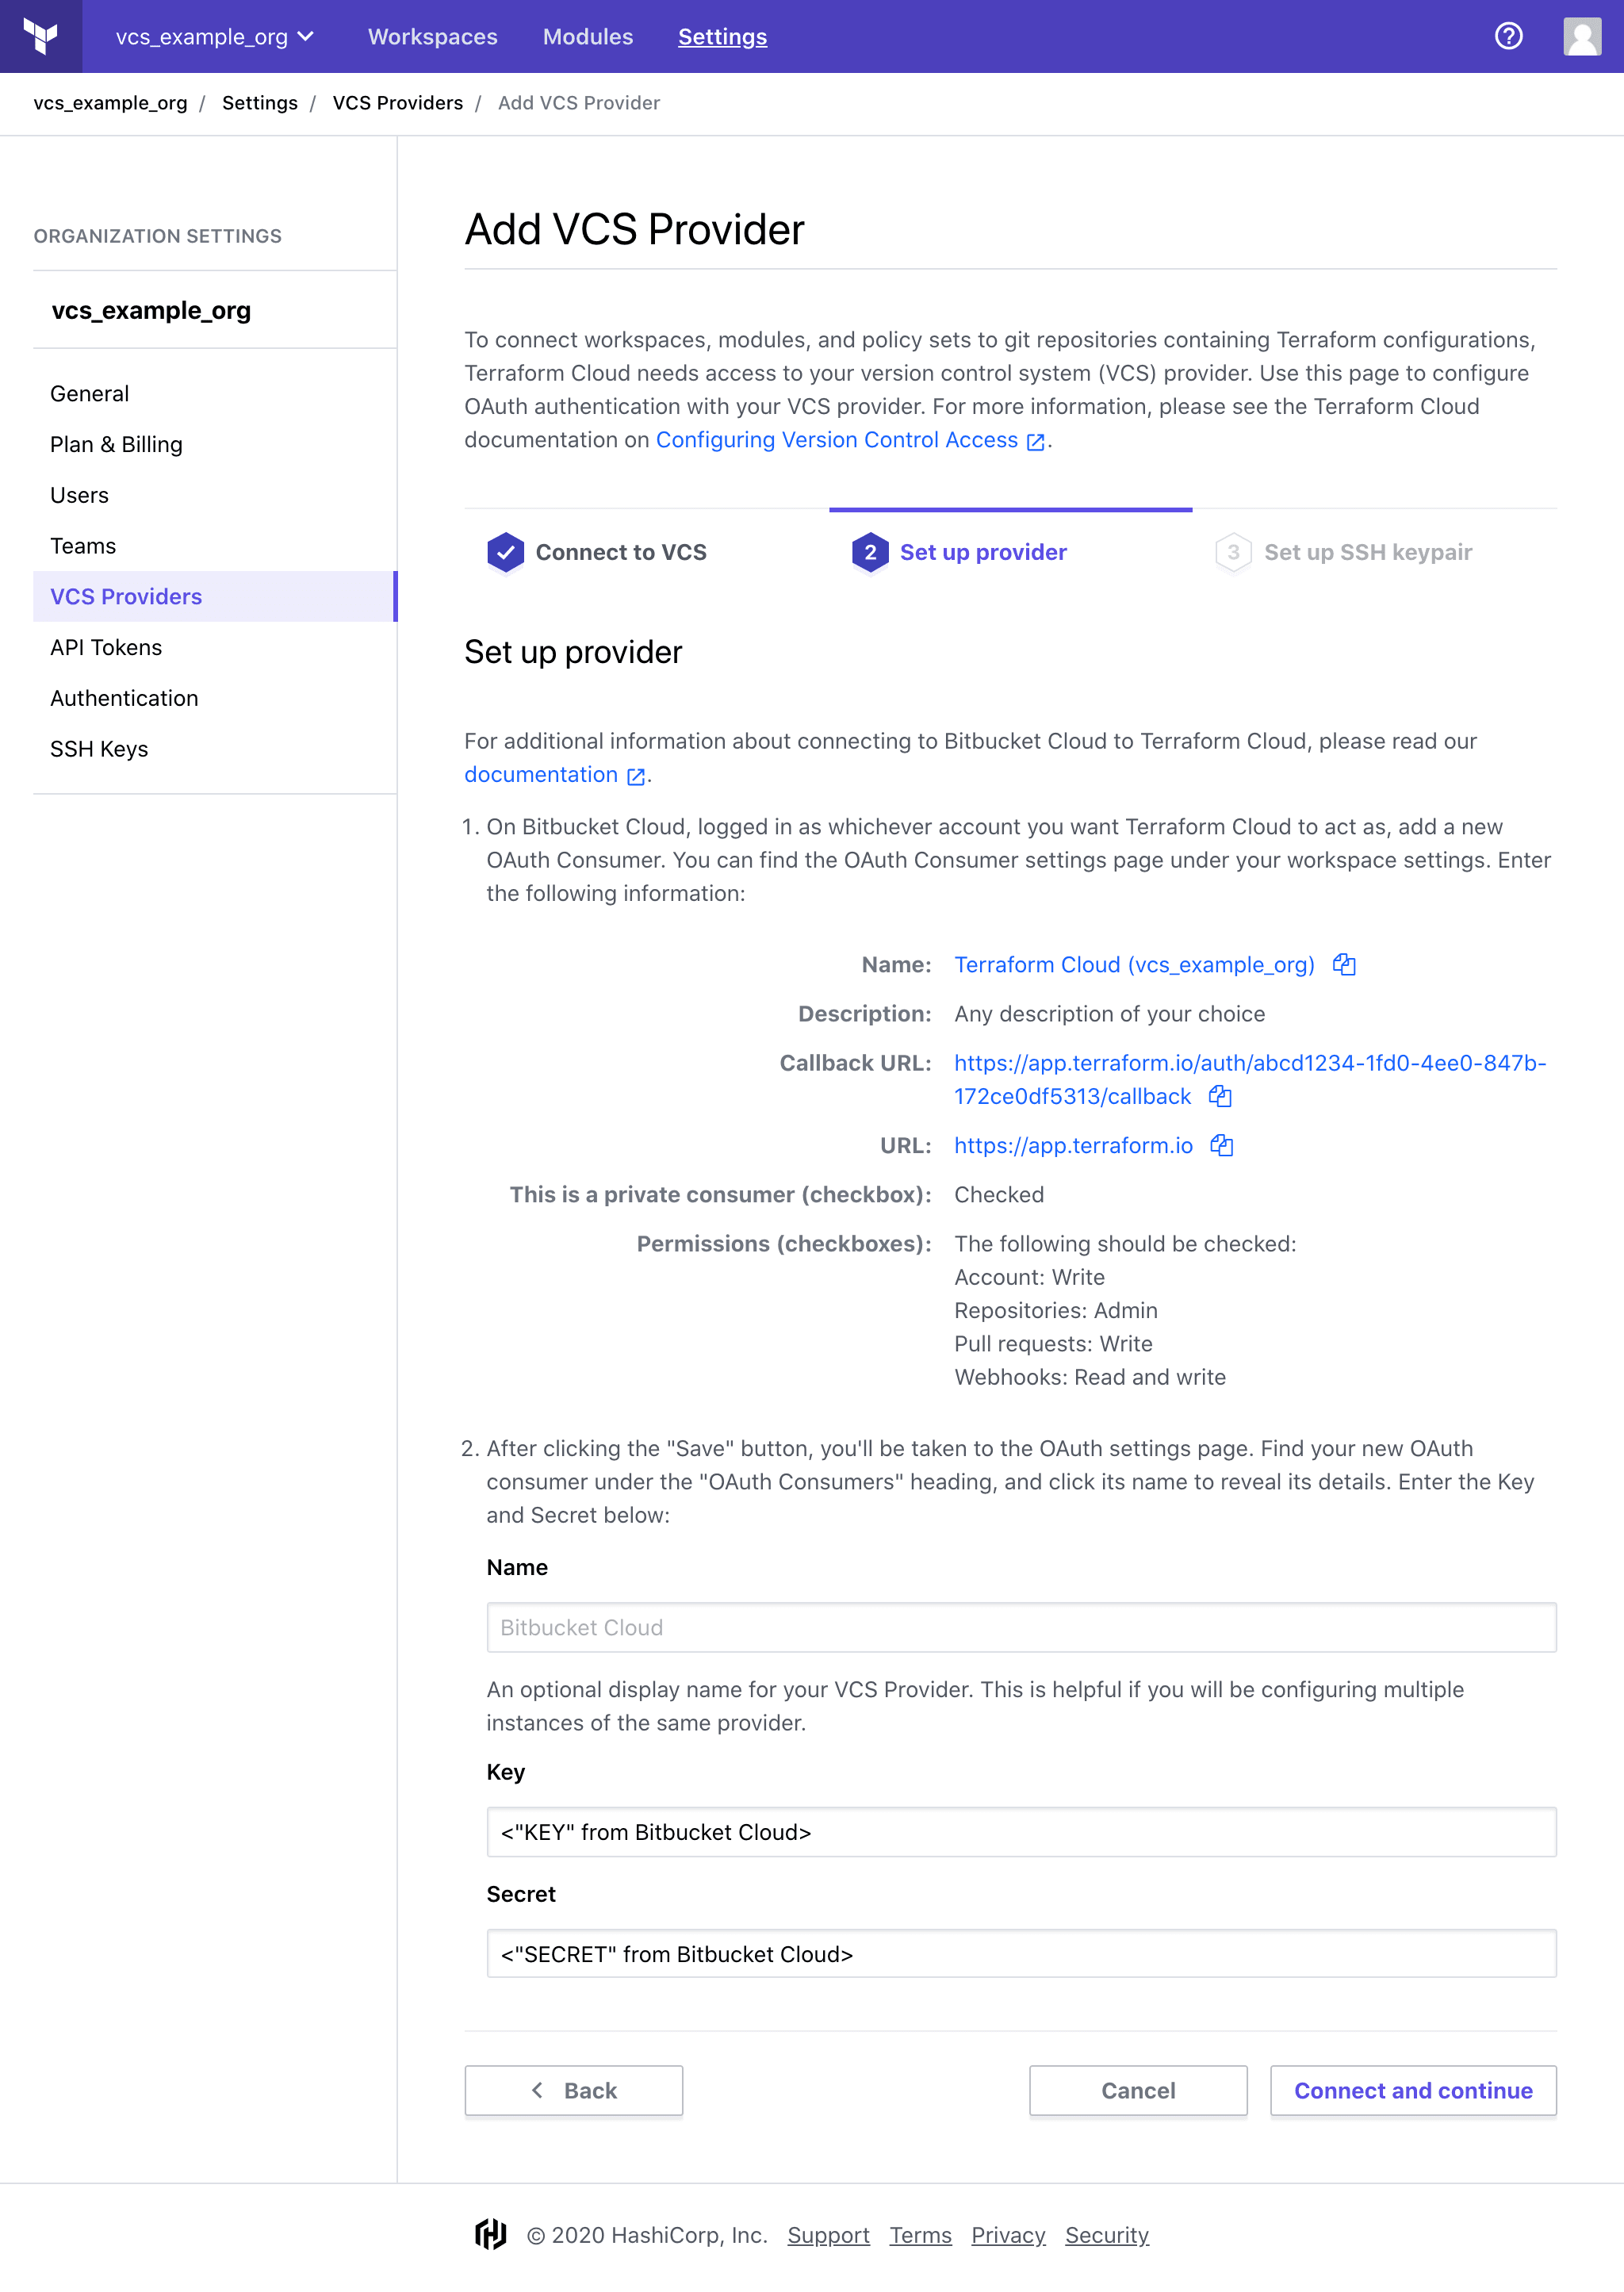This screenshot has width=1624, height=2292.
Task: Enable Account Write permissions checkbox
Action: tap(1025, 1276)
